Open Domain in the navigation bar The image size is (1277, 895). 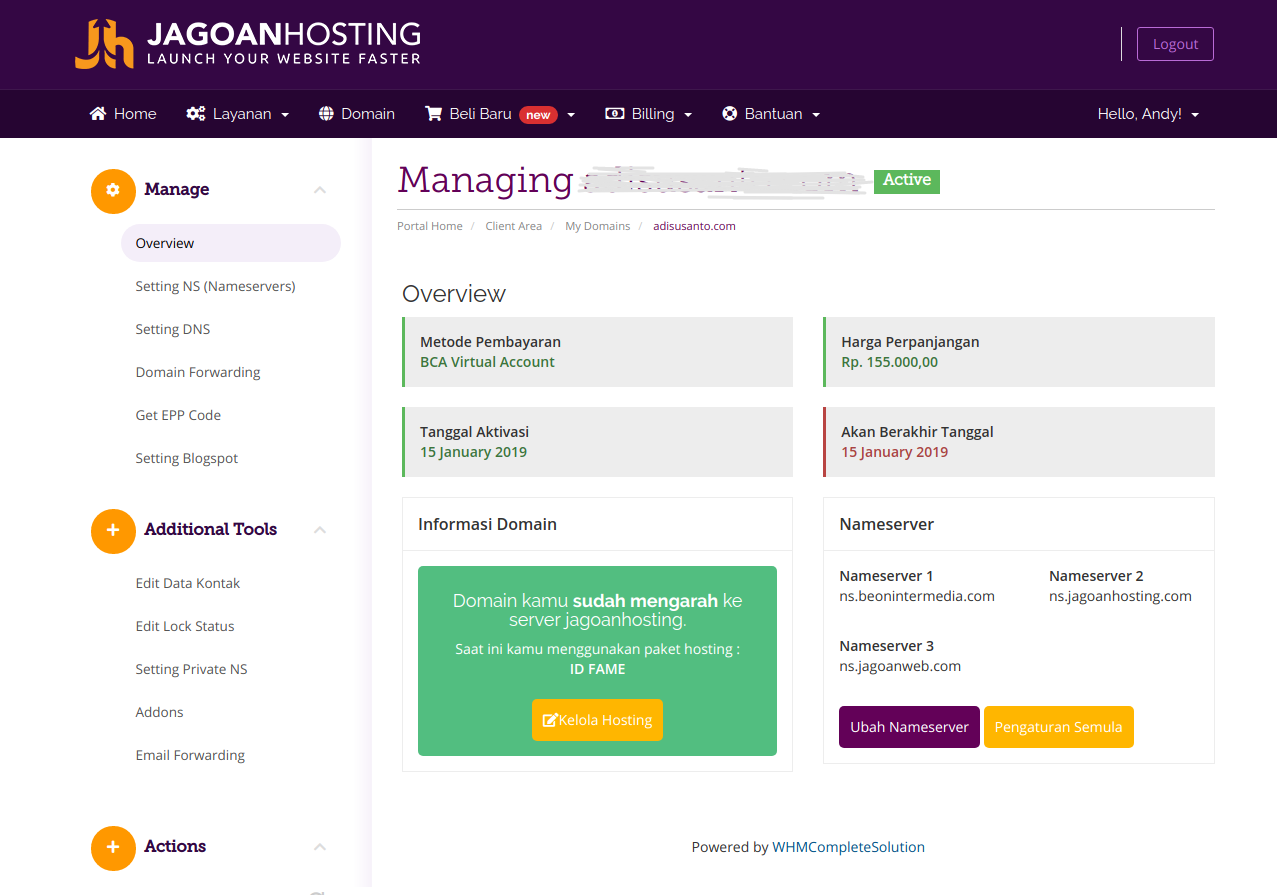tap(357, 114)
